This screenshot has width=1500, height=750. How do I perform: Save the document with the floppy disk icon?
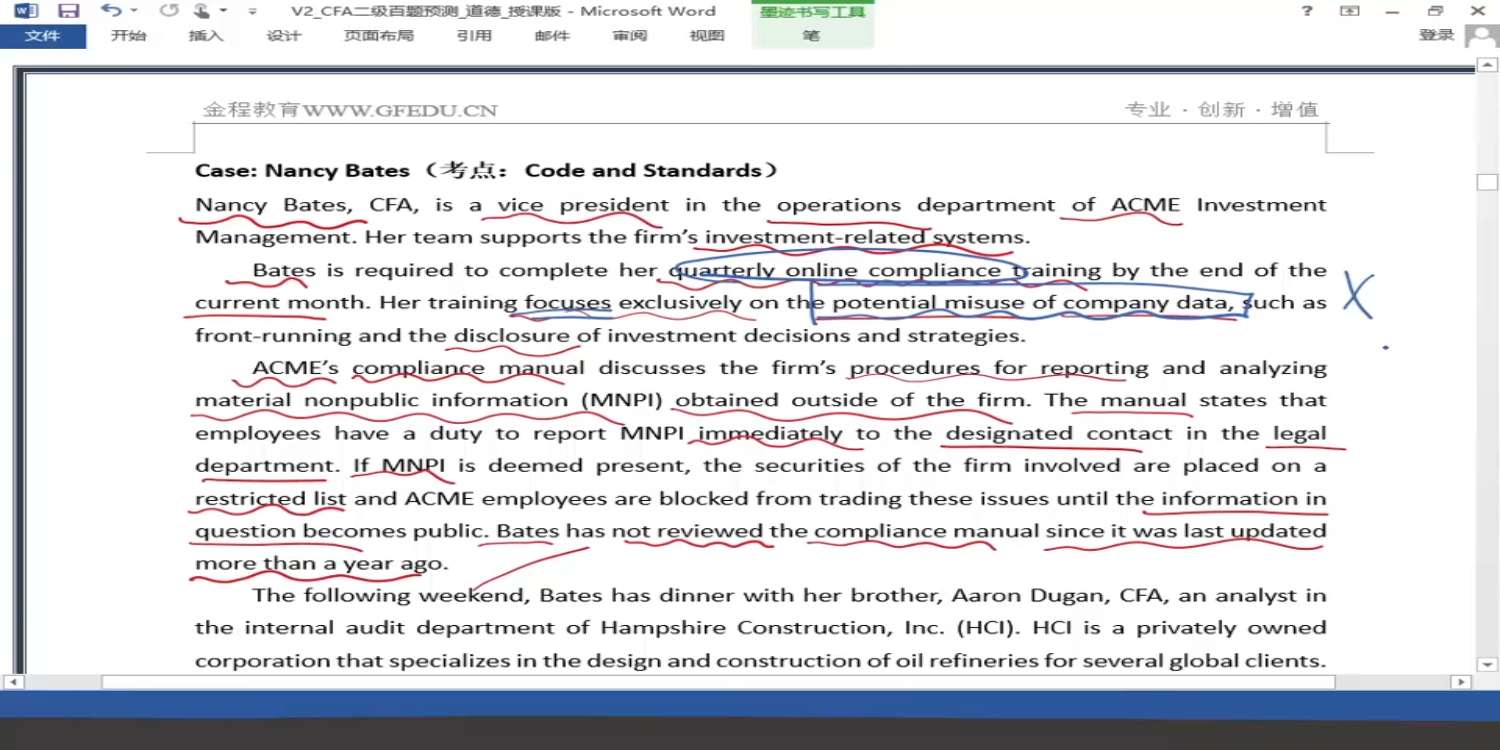click(x=69, y=11)
